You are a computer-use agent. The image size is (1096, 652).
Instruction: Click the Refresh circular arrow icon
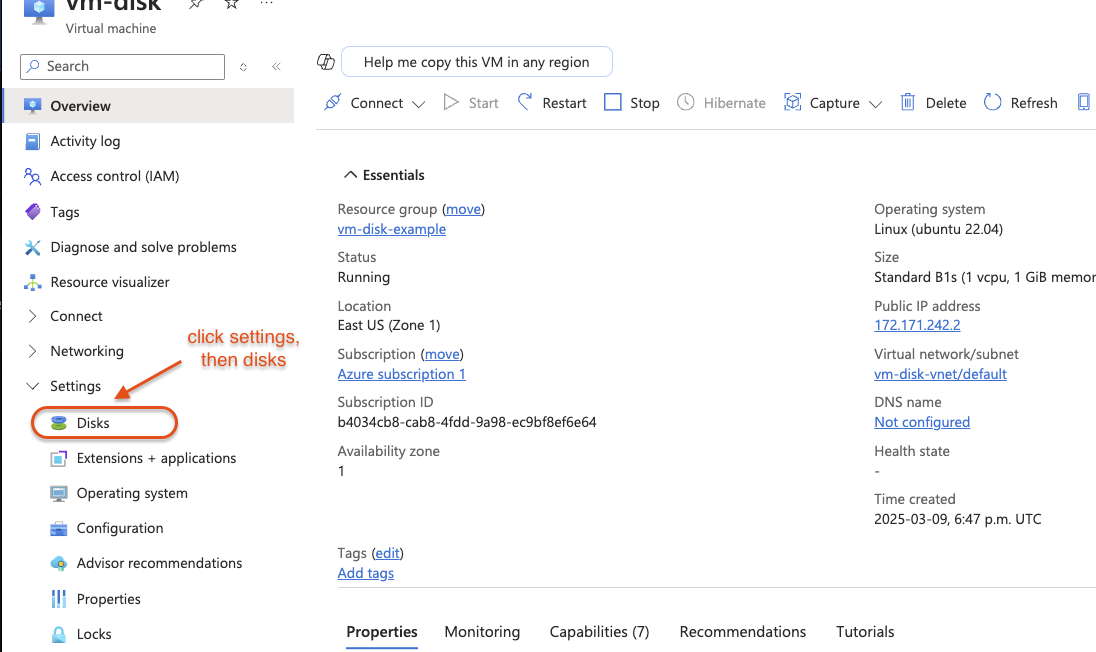tap(993, 102)
